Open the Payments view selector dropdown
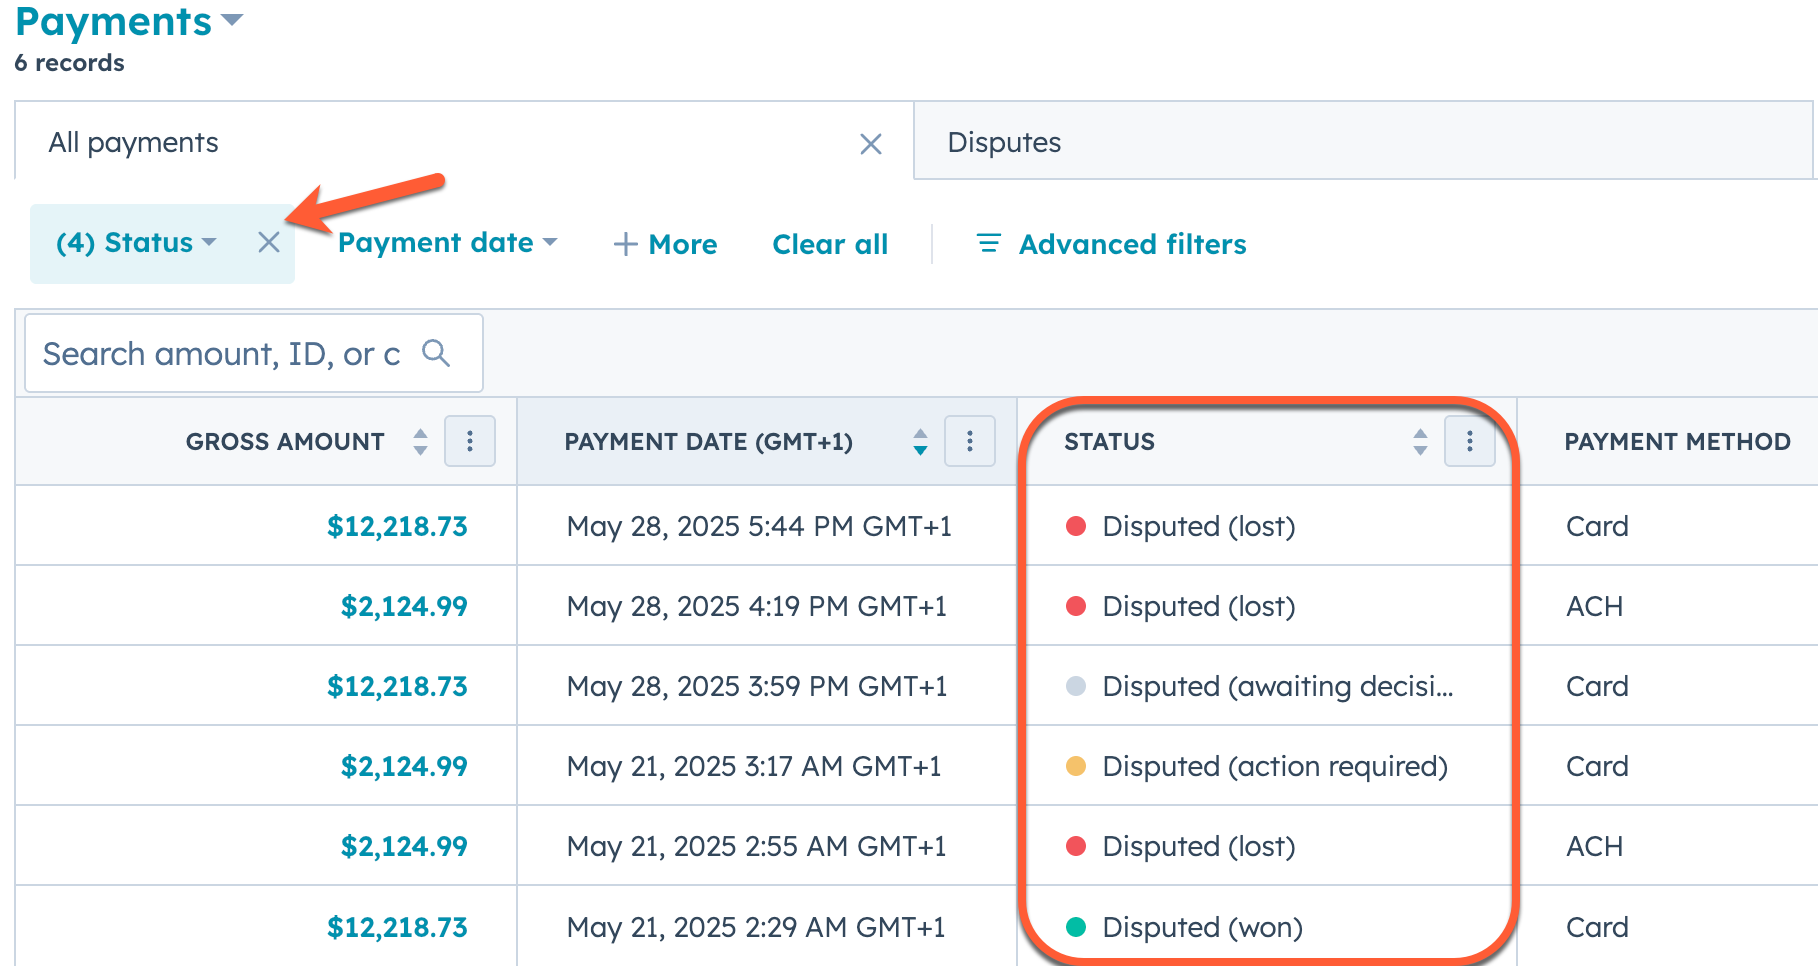 [232, 20]
